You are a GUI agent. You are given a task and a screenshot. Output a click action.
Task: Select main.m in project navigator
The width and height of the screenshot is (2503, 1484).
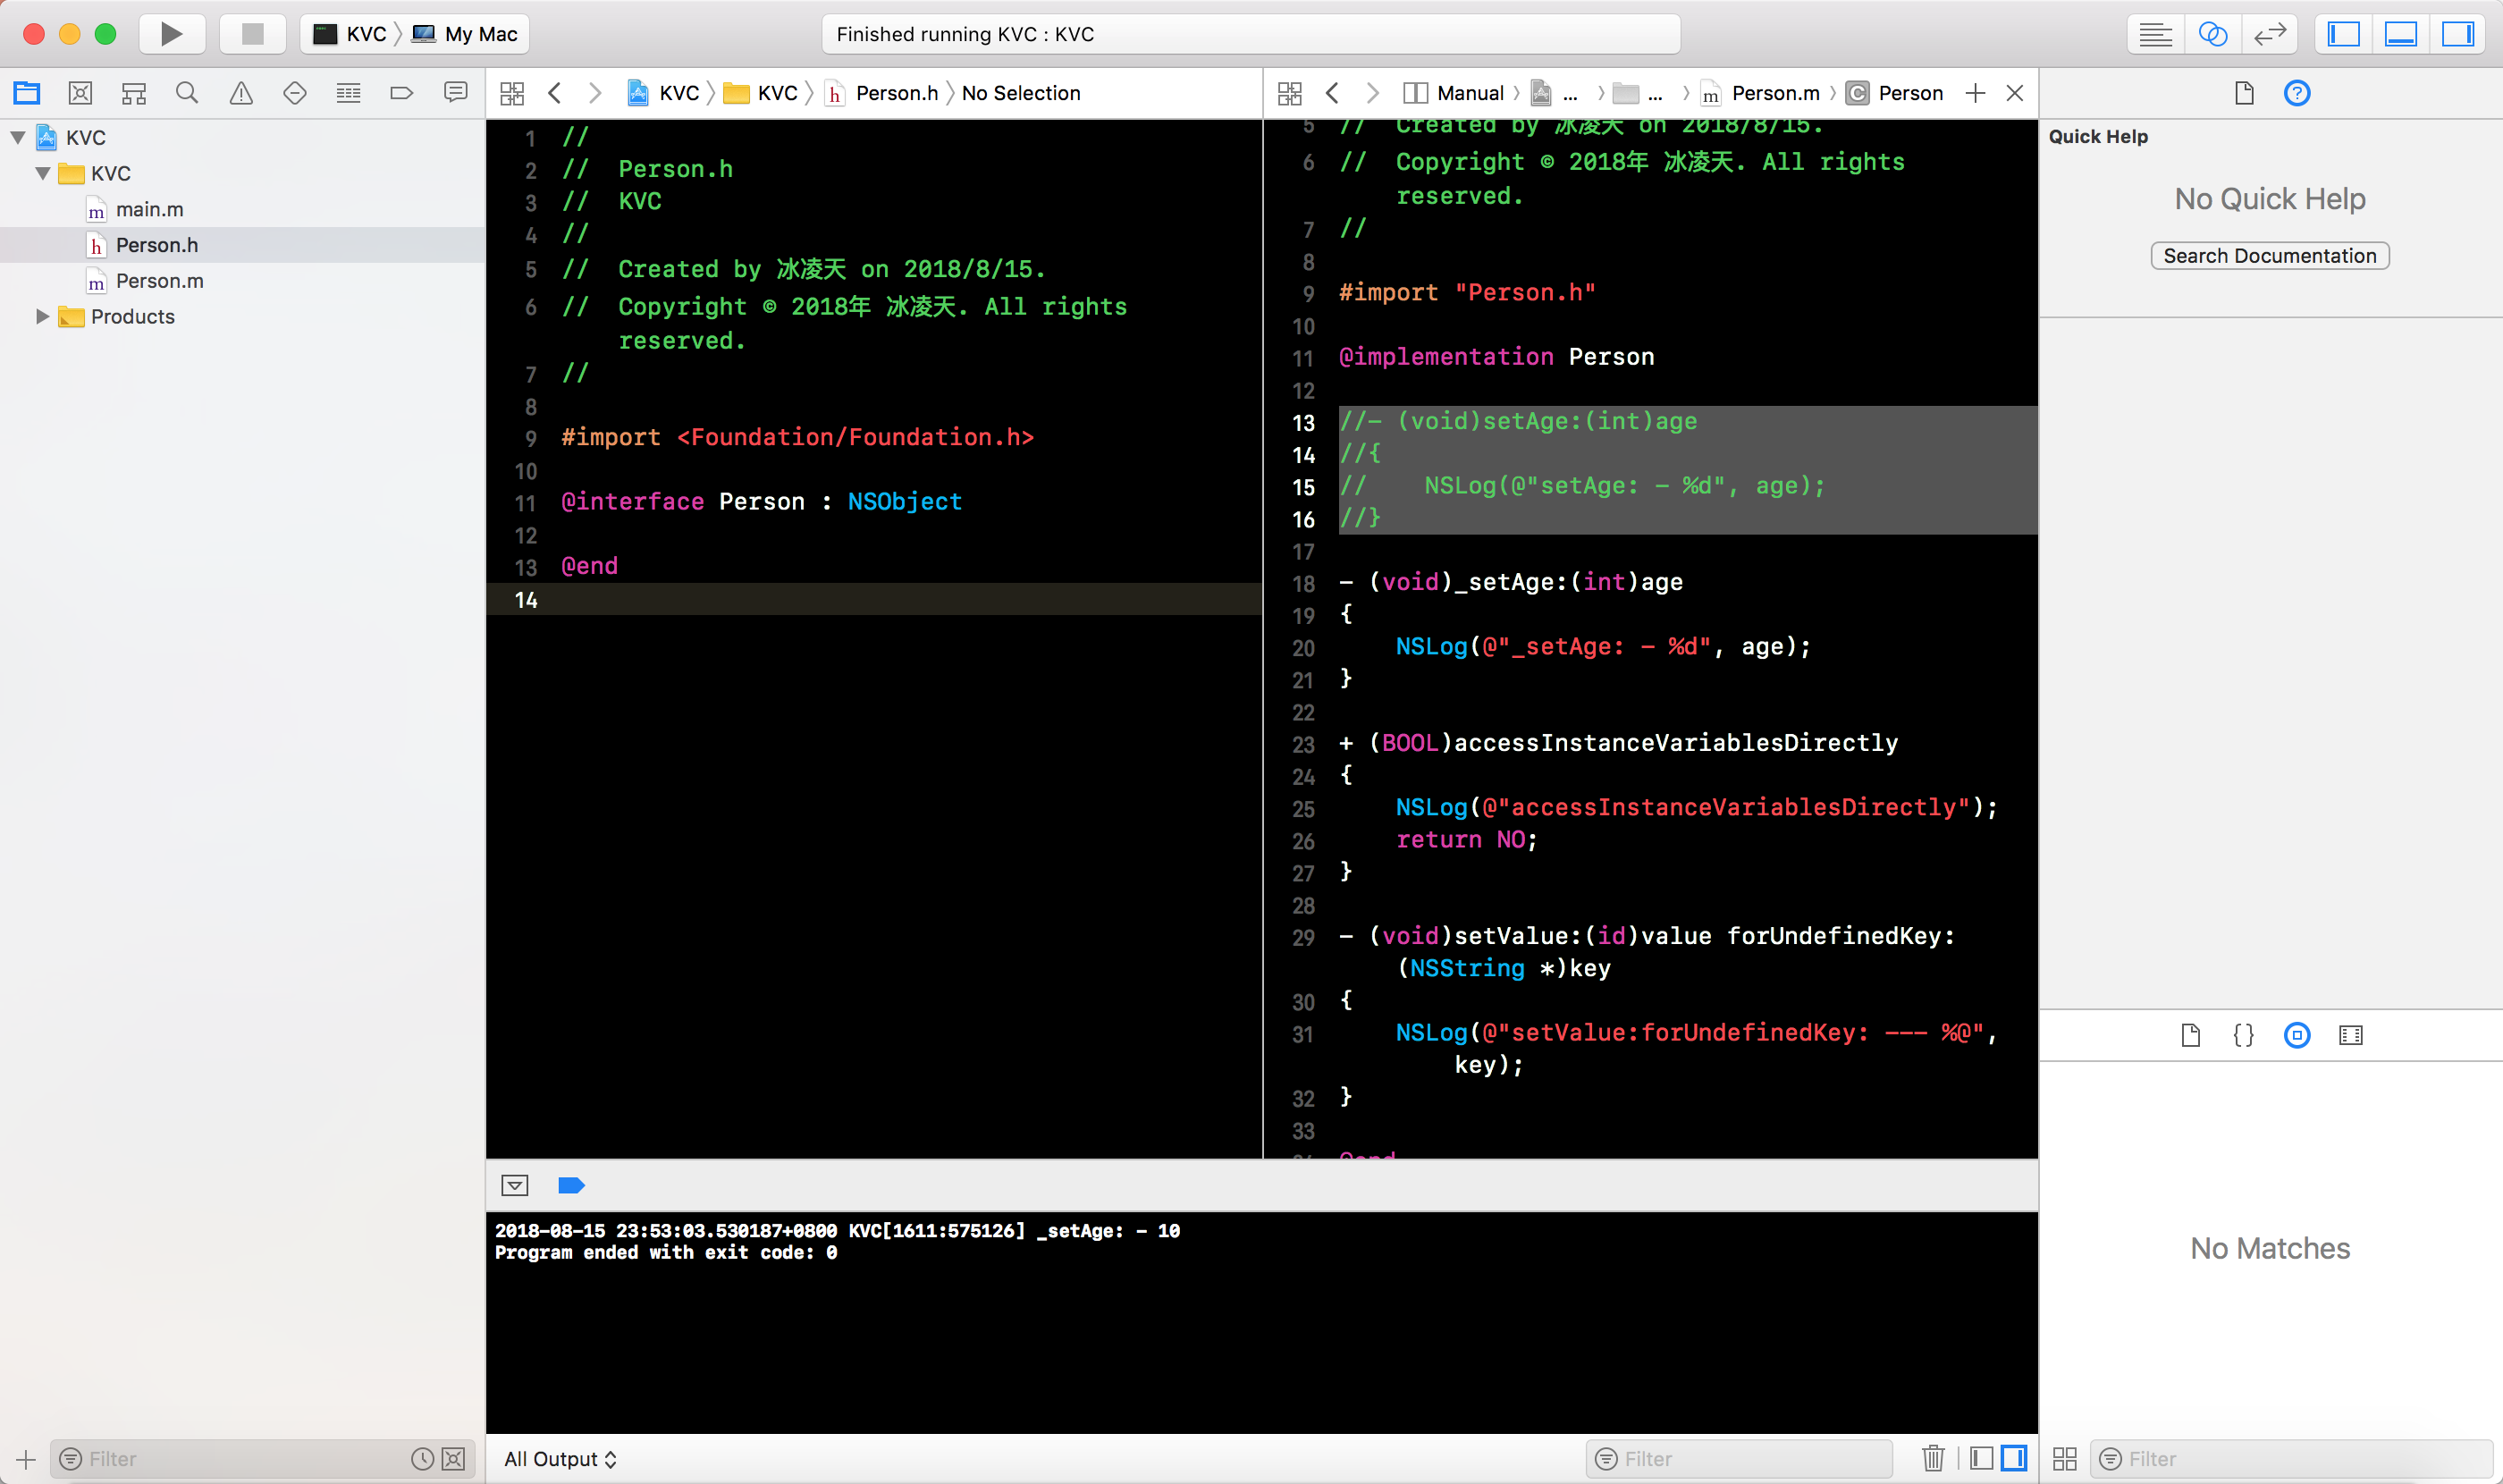(149, 209)
